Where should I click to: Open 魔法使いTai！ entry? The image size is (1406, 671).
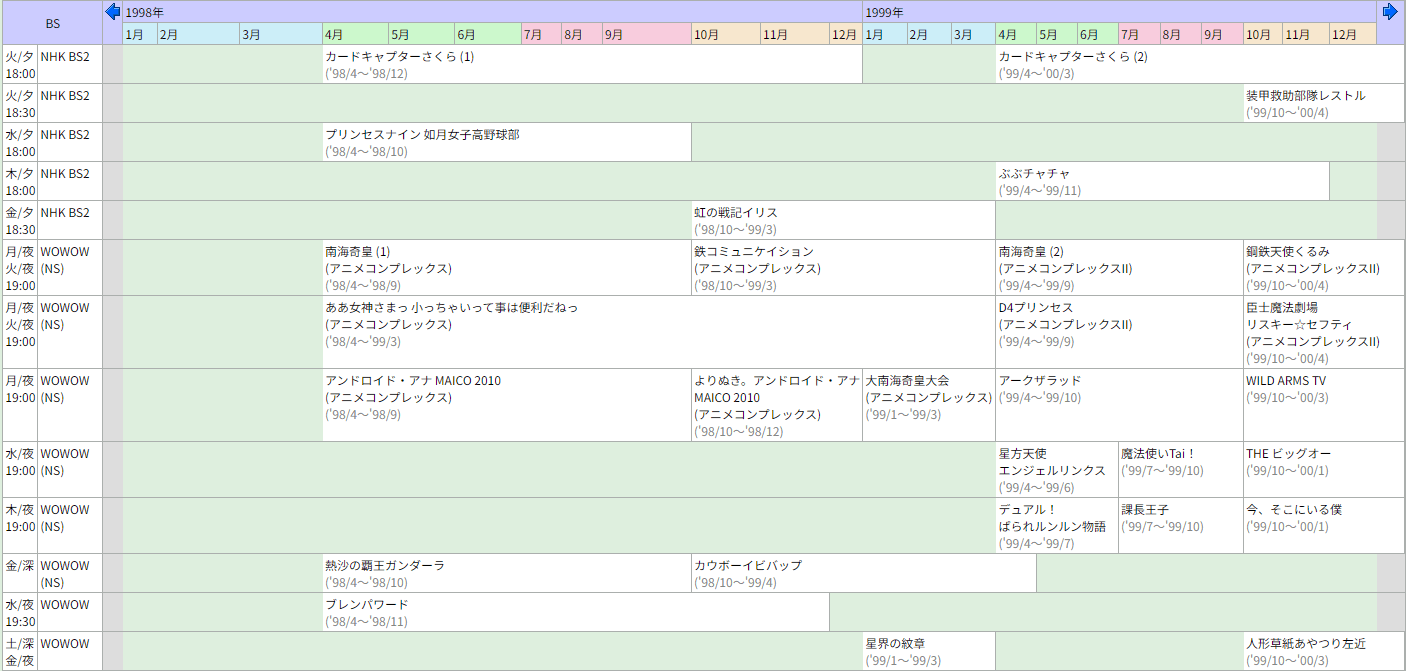click(1158, 454)
